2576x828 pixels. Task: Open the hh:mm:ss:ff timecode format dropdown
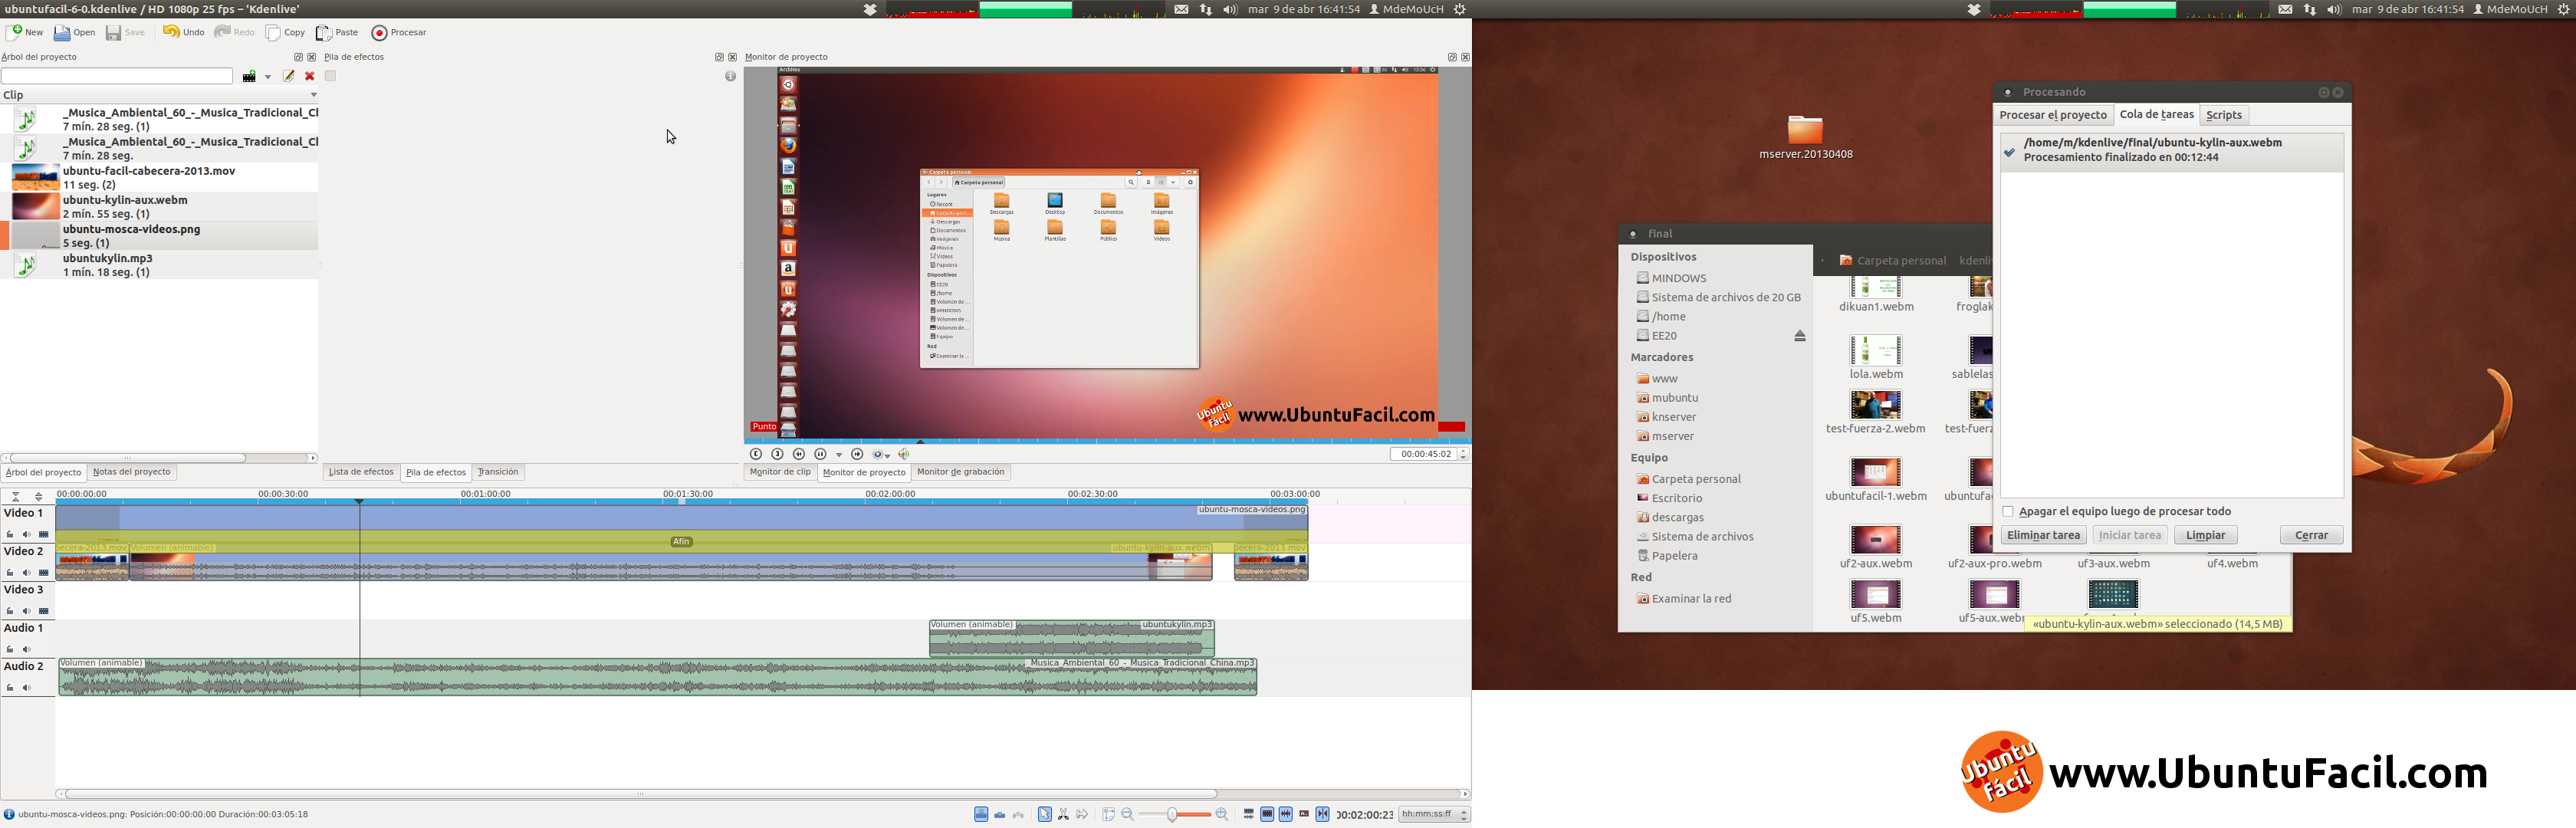click(x=1434, y=814)
